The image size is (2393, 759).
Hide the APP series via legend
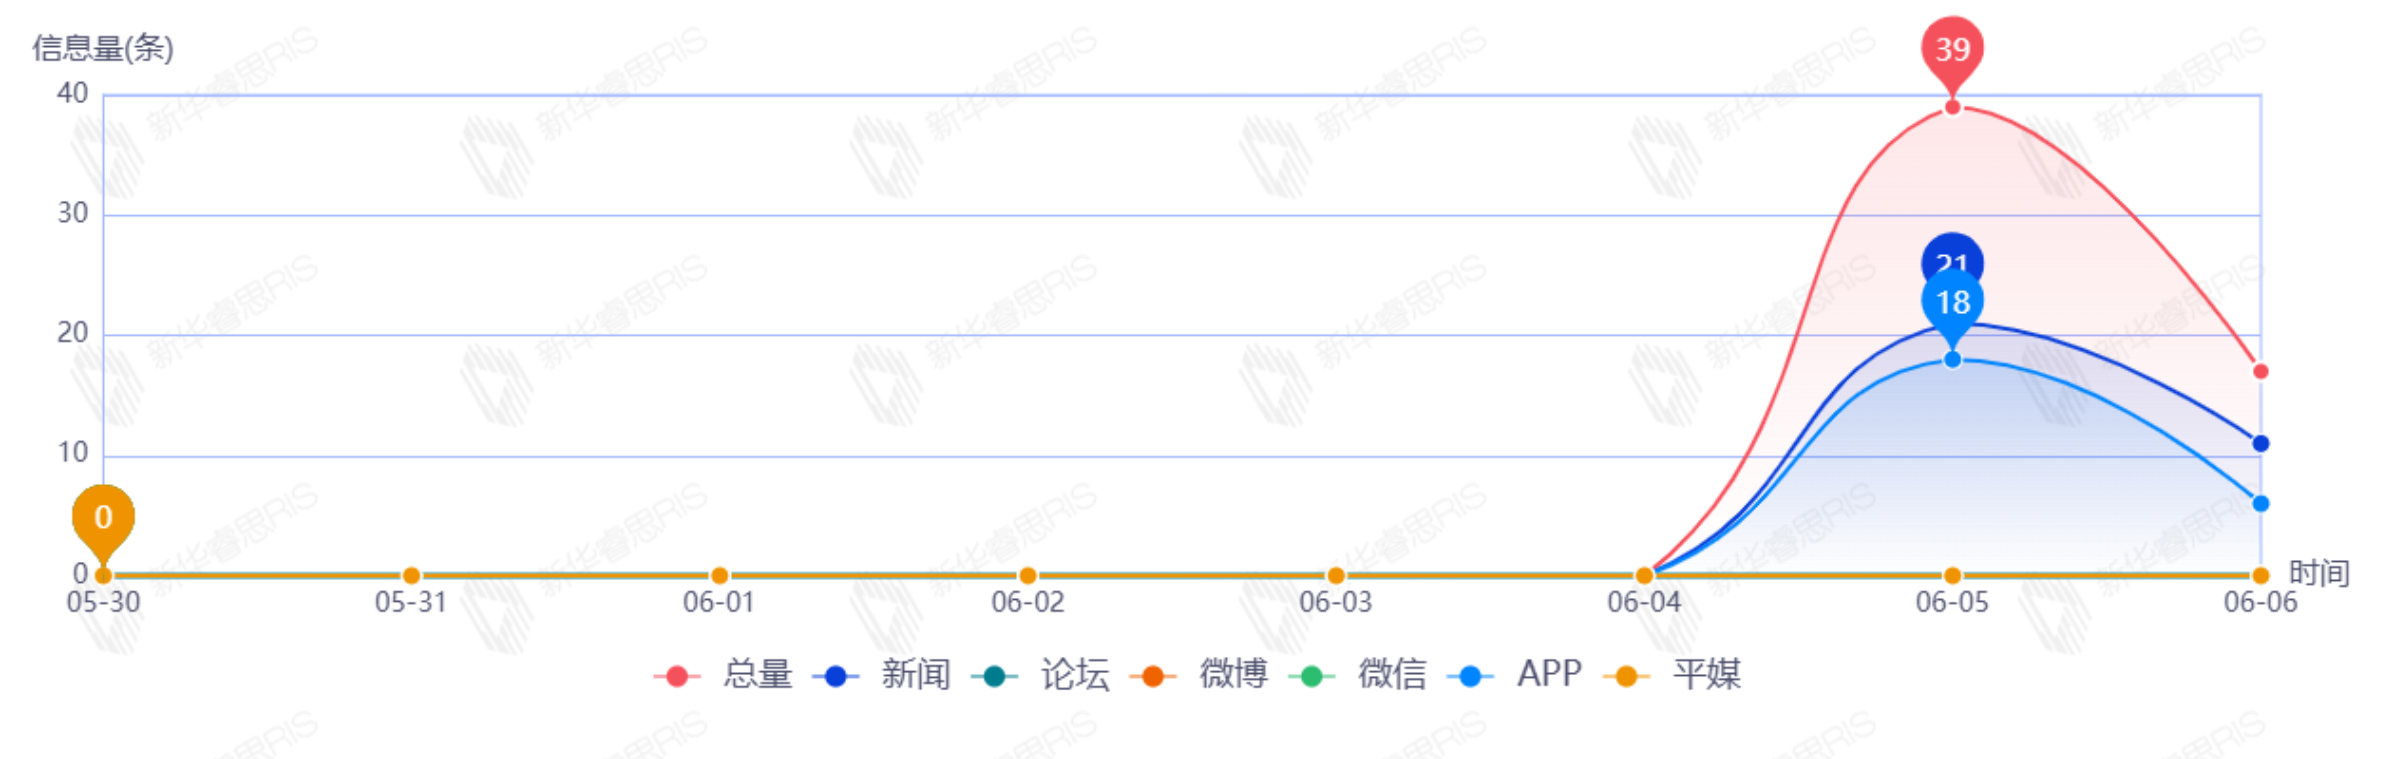click(x=1516, y=675)
